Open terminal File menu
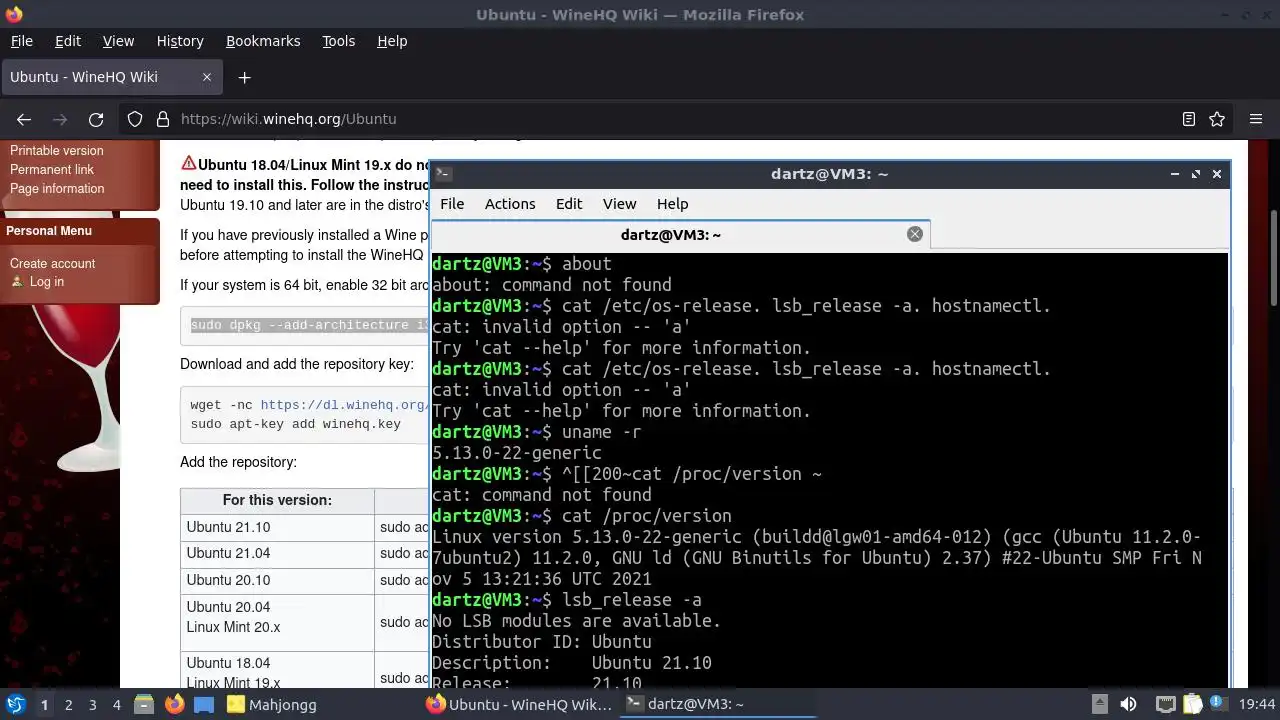The height and width of the screenshot is (720, 1280). [452, 204]
